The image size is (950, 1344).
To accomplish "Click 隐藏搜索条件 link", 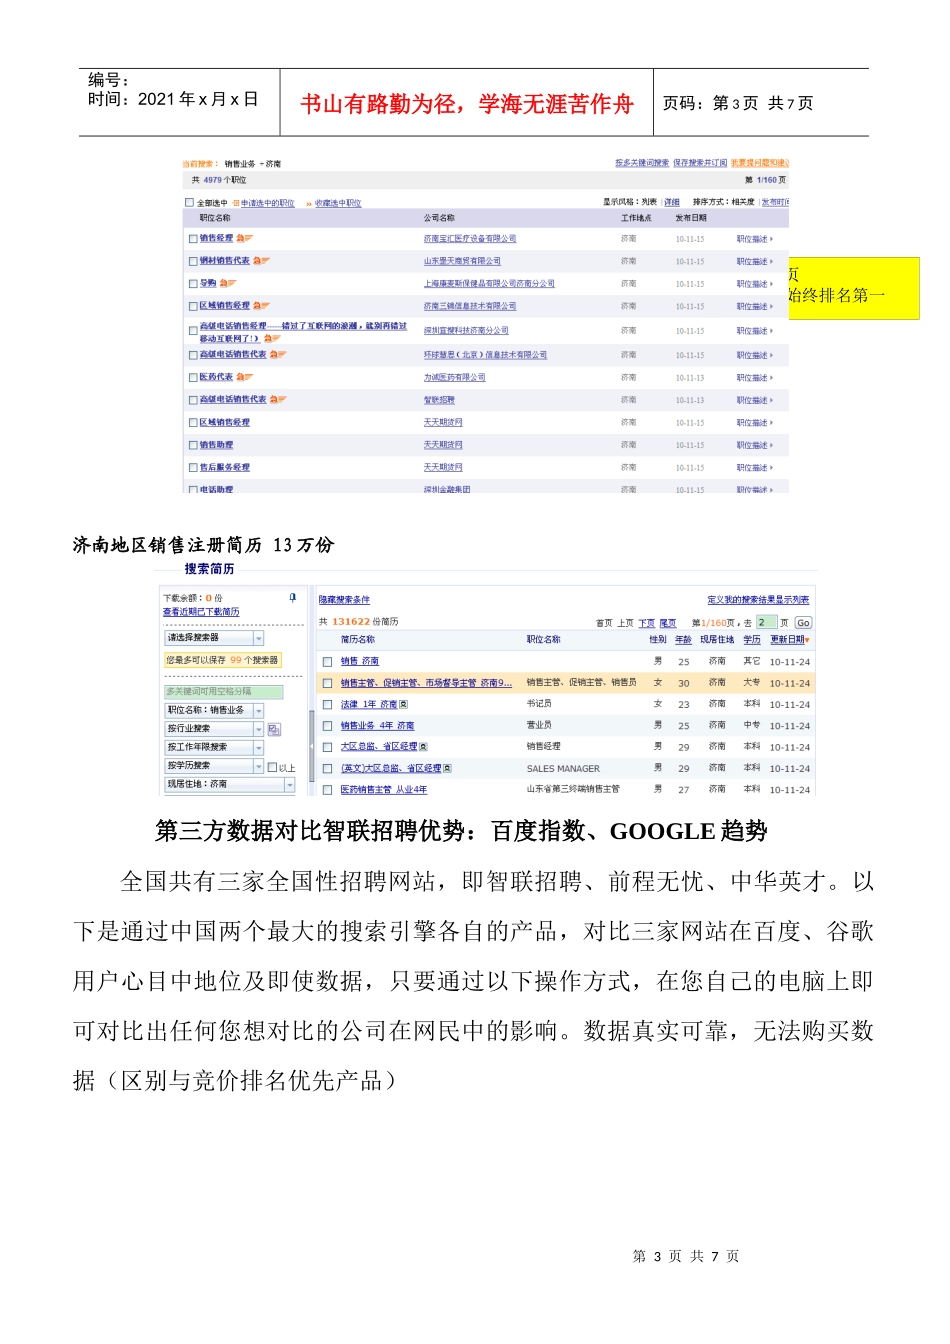I will 344,600.
